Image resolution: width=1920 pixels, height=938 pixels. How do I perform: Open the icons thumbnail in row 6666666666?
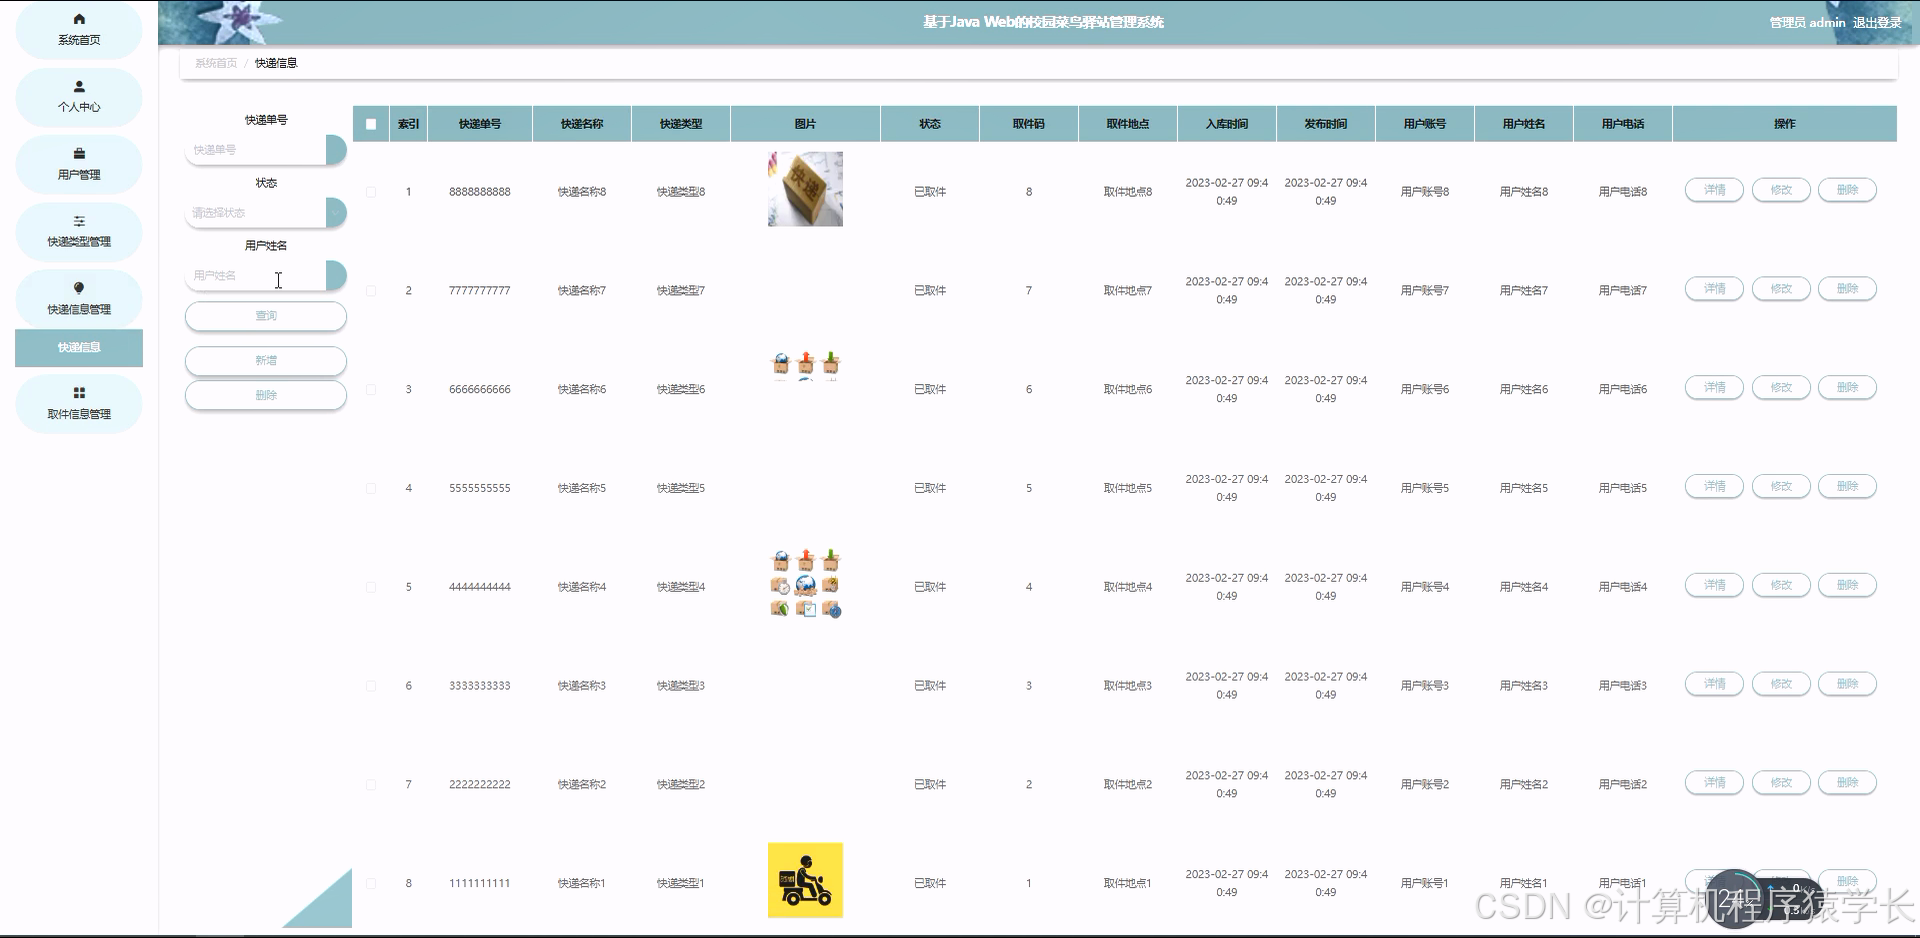click(805, 366)
